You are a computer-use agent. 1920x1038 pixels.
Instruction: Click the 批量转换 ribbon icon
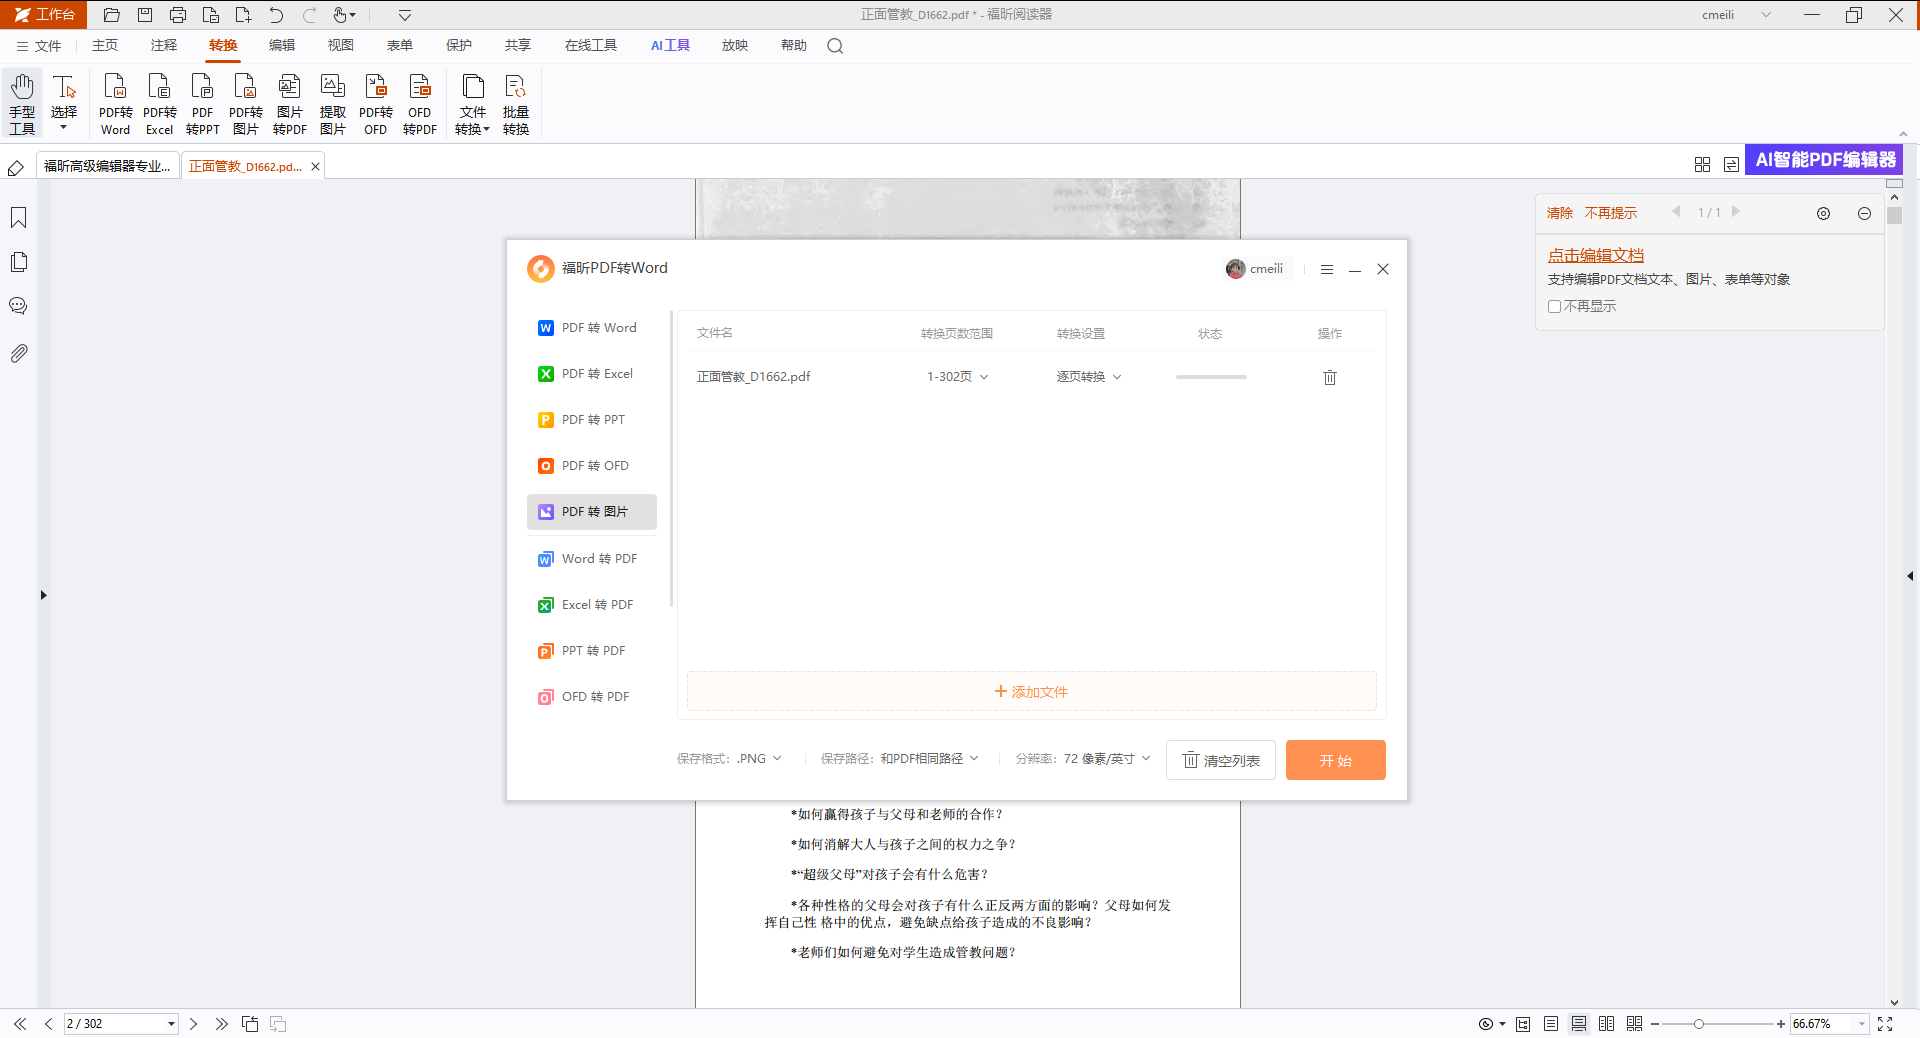coord(515,103)
